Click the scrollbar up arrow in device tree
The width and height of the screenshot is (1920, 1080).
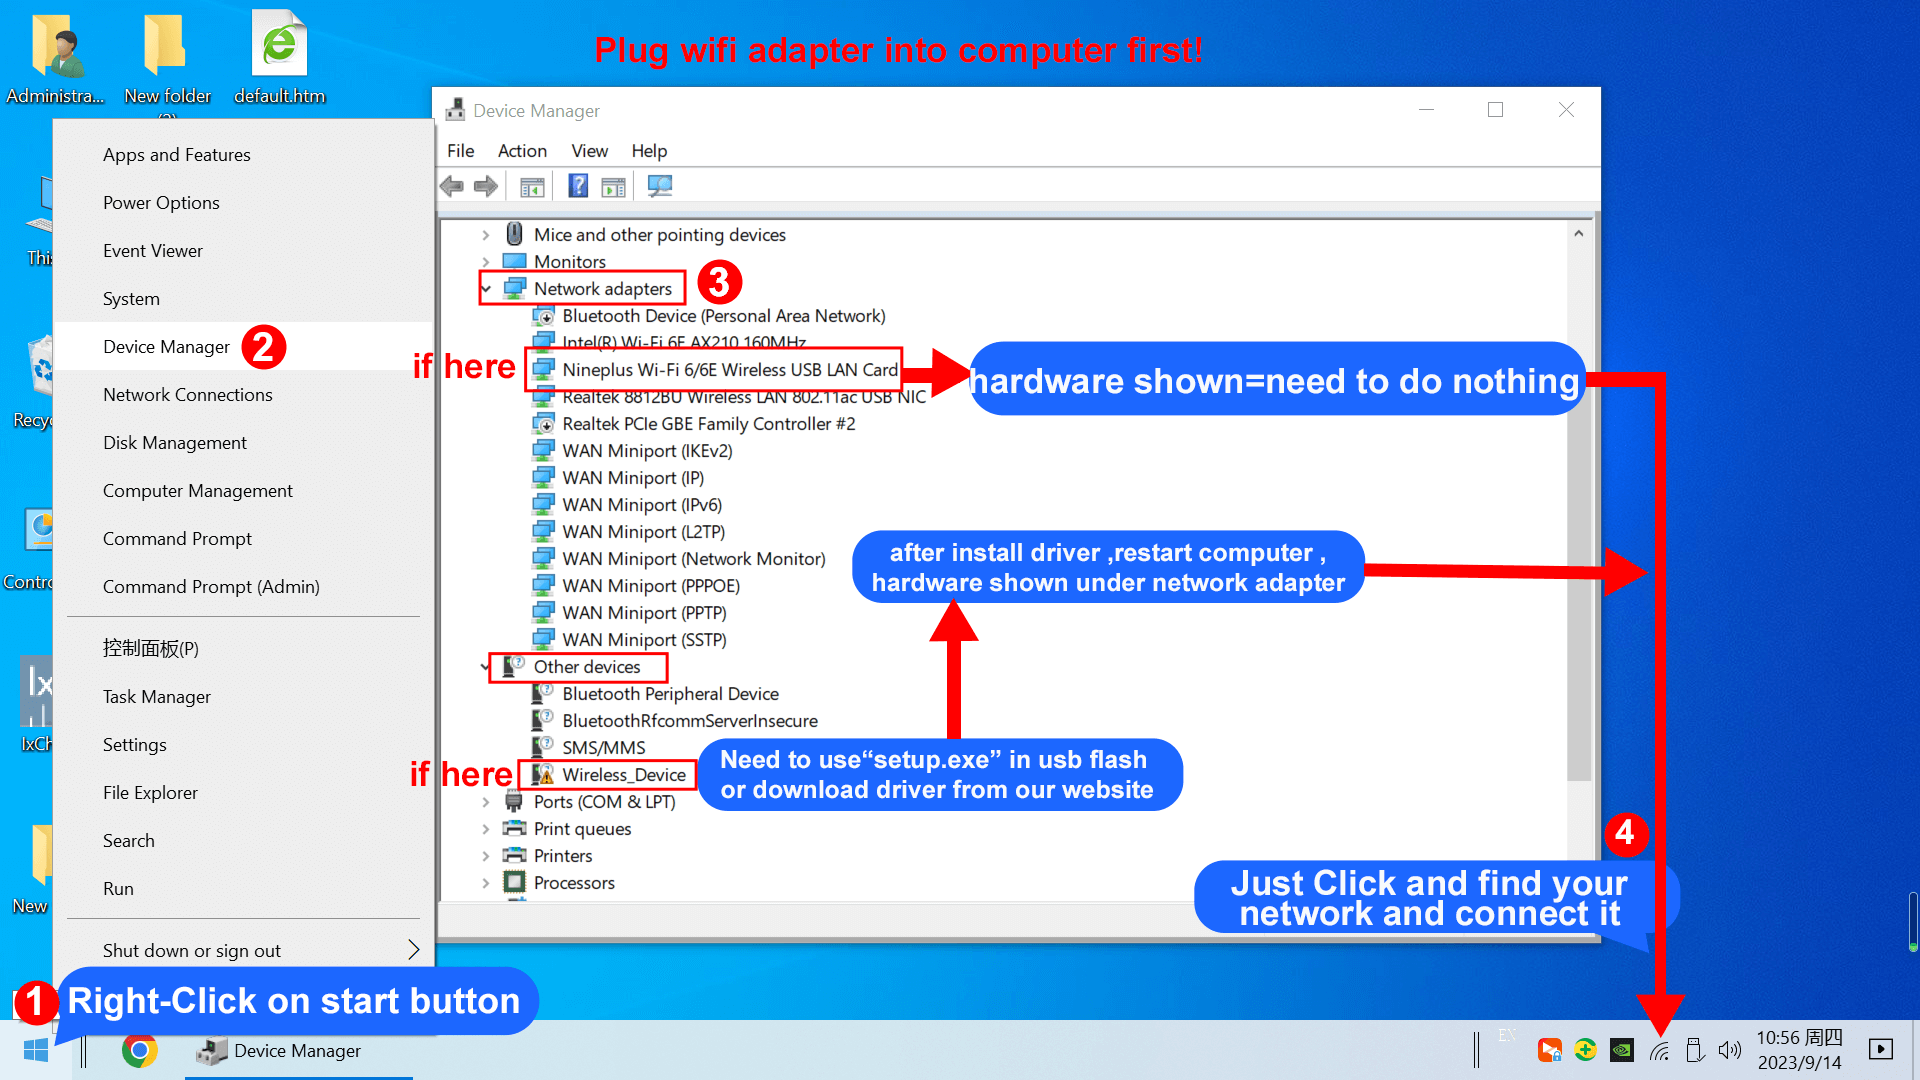click(x=1578, y=234)
